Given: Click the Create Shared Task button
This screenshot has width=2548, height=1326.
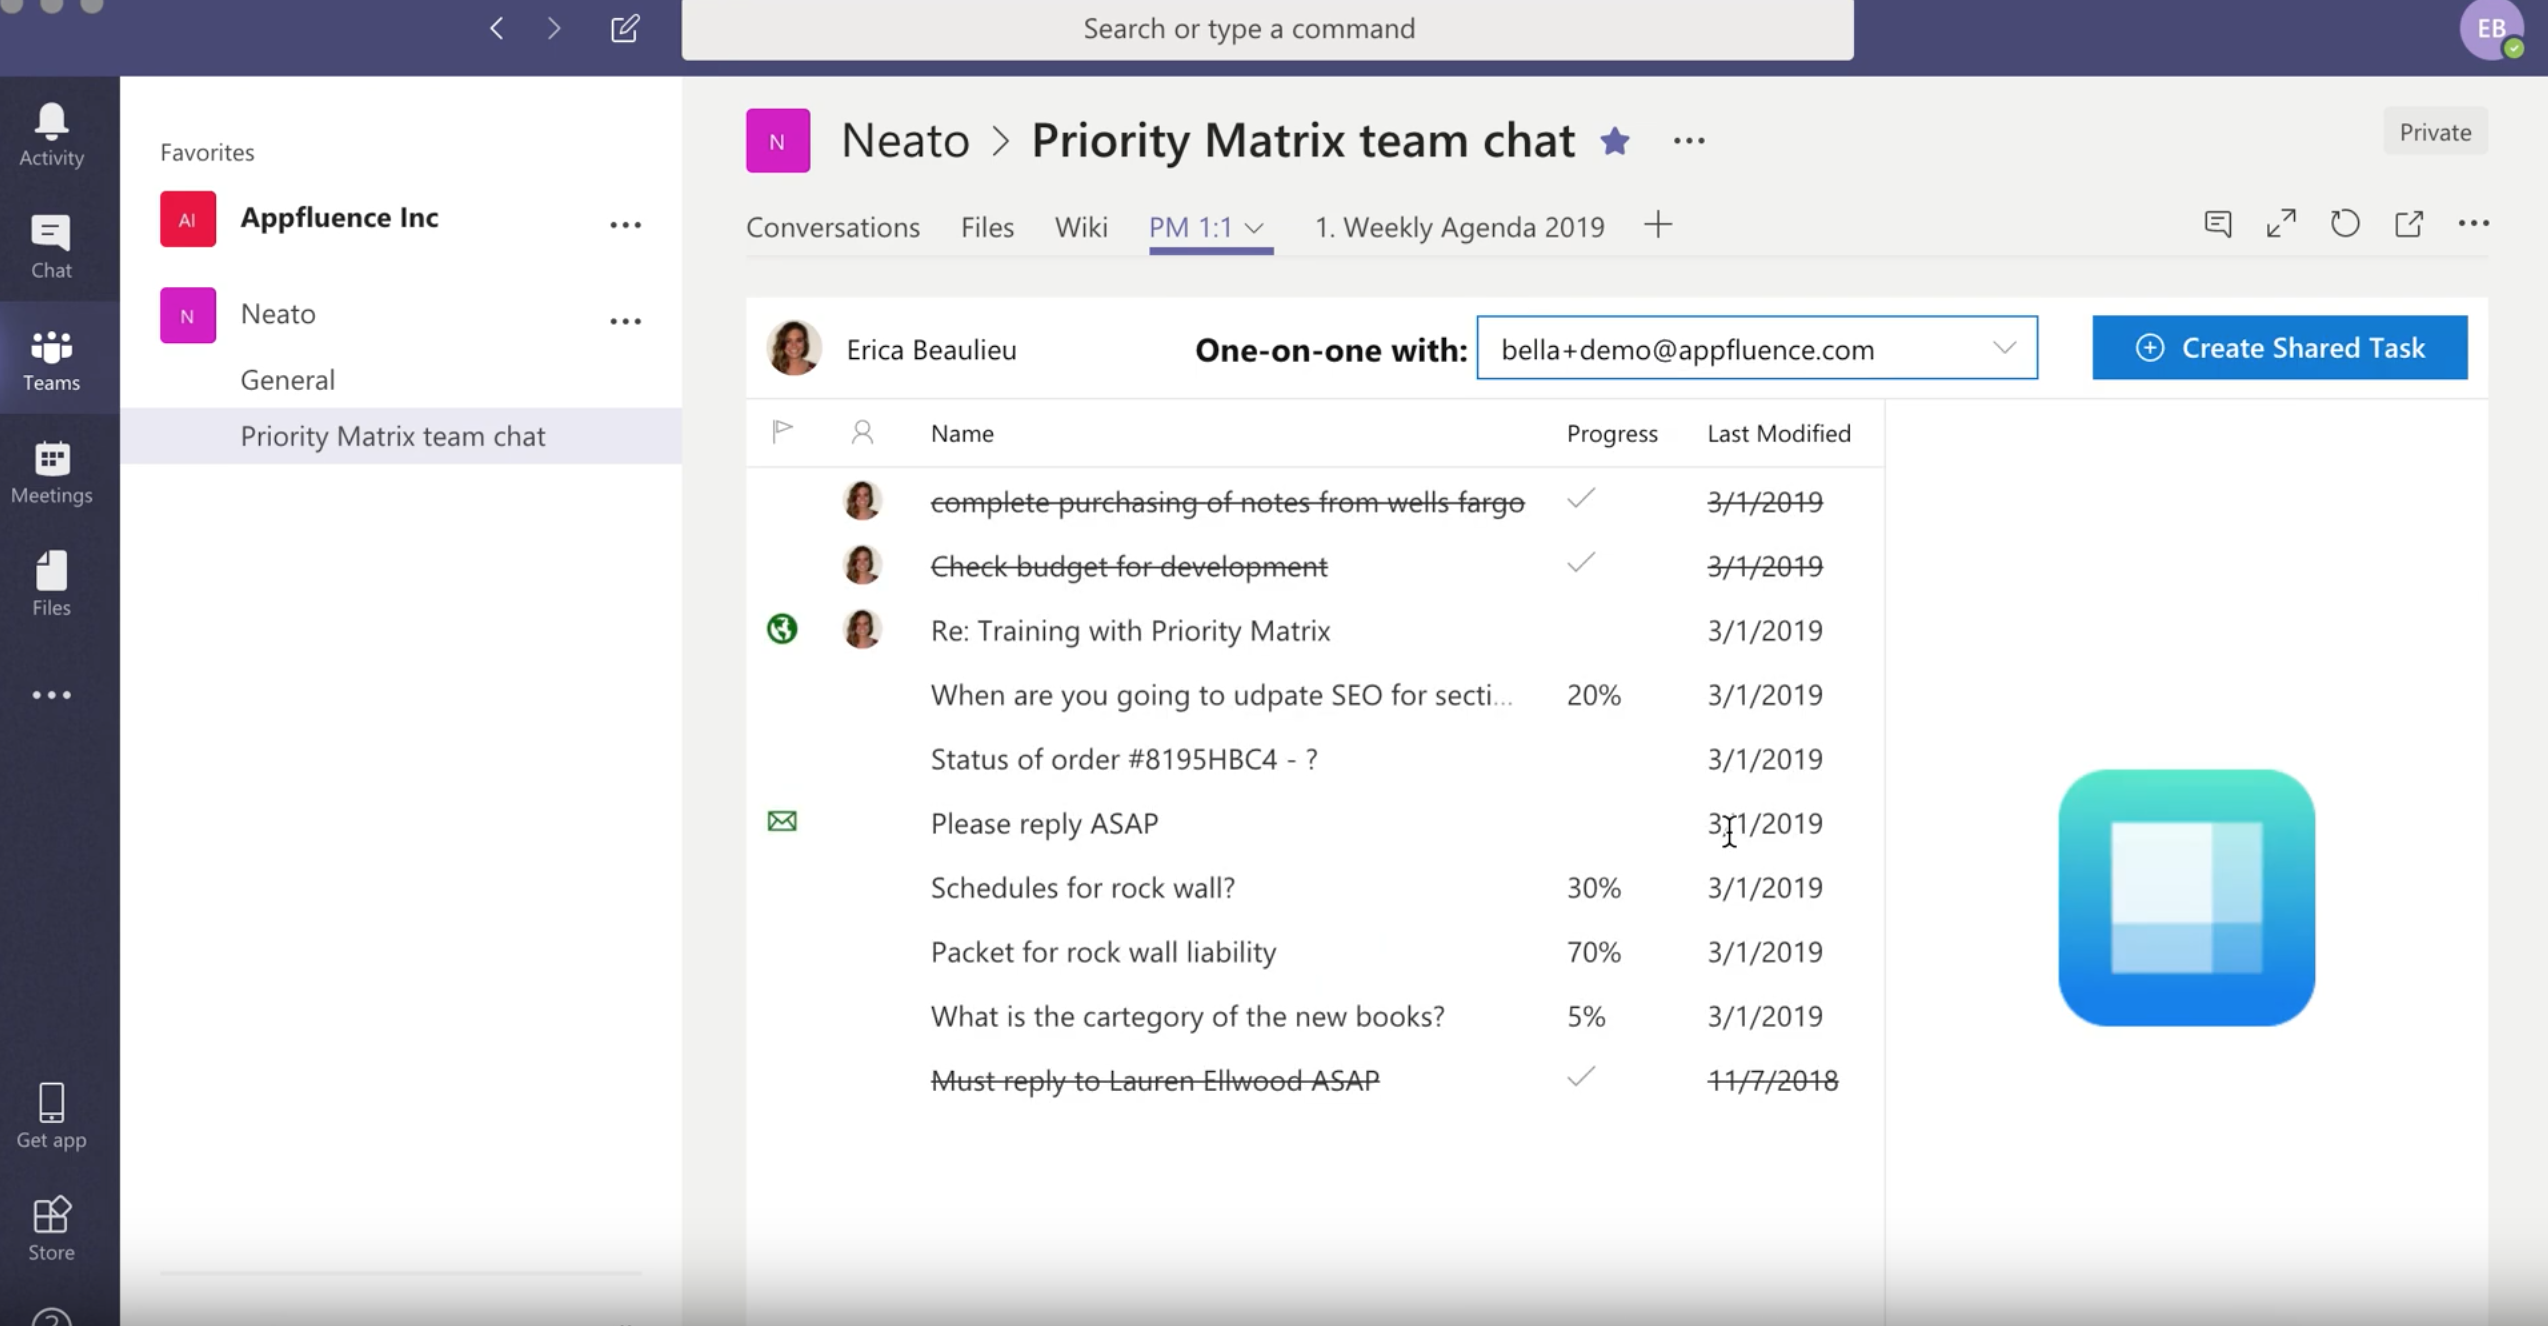Looking at the screenshot, I should click(2280, 348).
